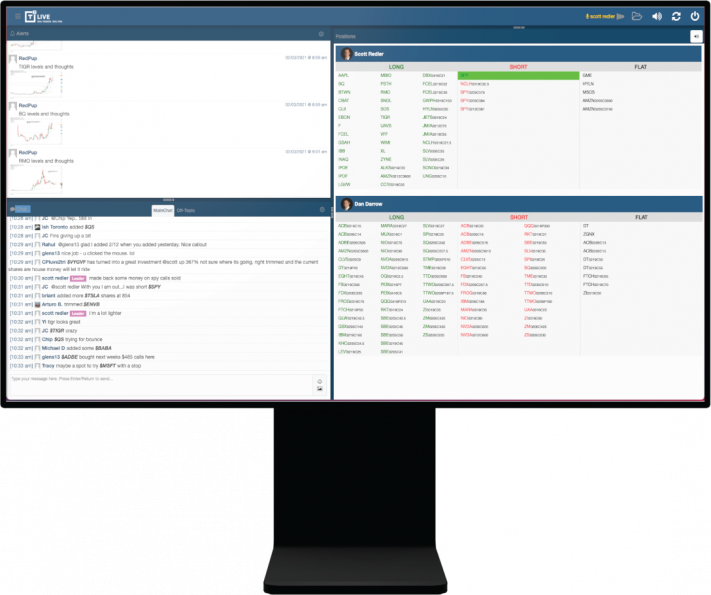Click LONG column header under Scott Redler
The image size is (711, 595).
click(x=396, y=67)
